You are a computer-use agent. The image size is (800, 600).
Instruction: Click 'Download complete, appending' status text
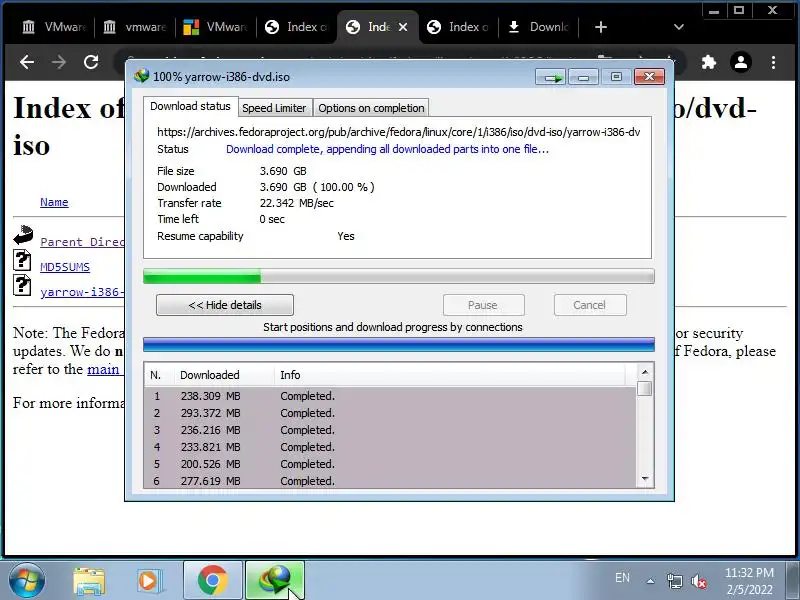pos(387,149)
